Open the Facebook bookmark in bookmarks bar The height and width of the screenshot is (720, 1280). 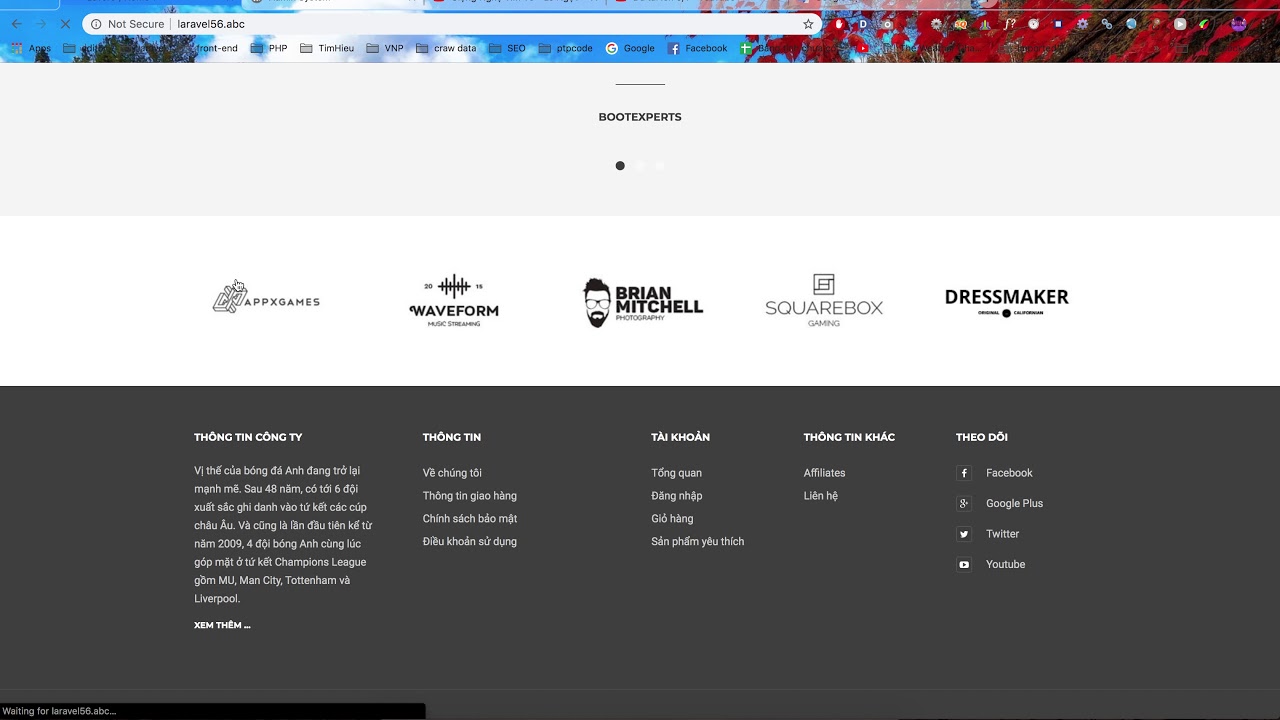697,48
